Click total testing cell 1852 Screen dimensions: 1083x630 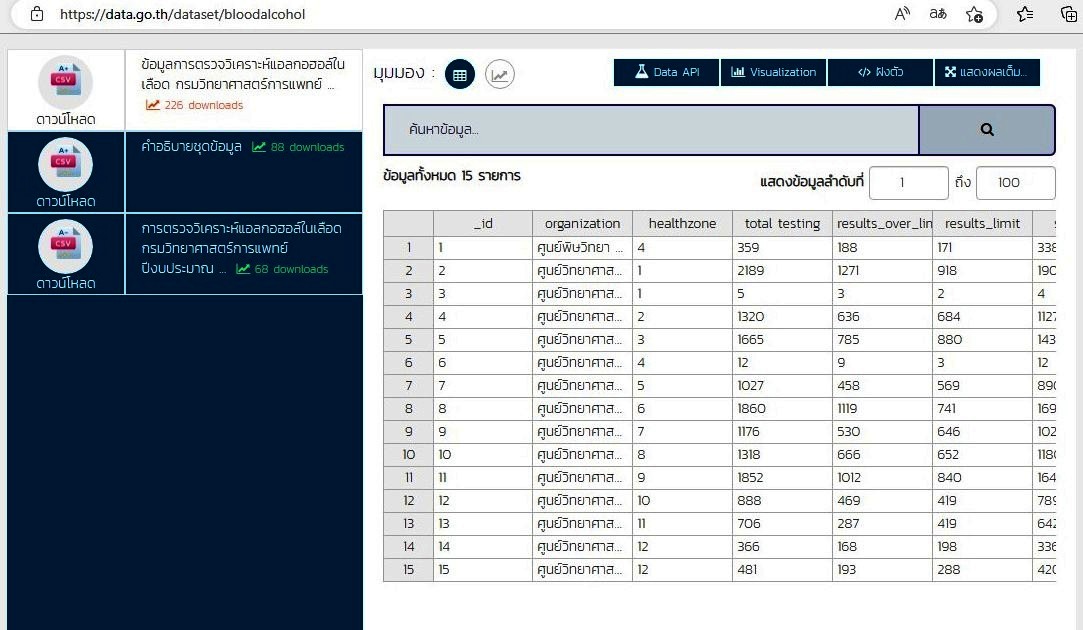click(x=783, y=477)
